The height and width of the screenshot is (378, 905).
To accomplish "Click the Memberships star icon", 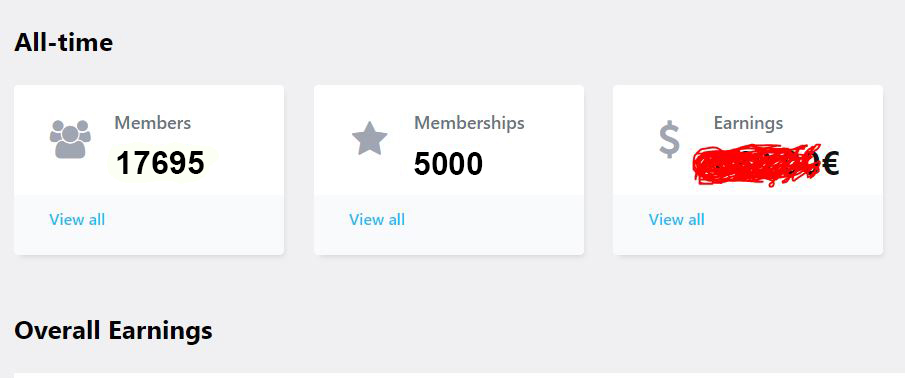I will [369, 139].
